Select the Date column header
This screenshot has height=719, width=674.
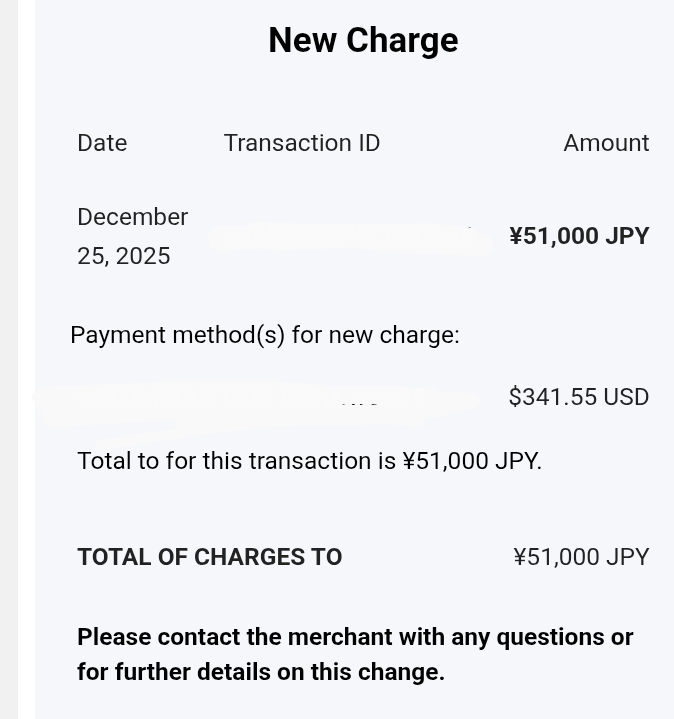pyautogui.click(x=102, y=143)
